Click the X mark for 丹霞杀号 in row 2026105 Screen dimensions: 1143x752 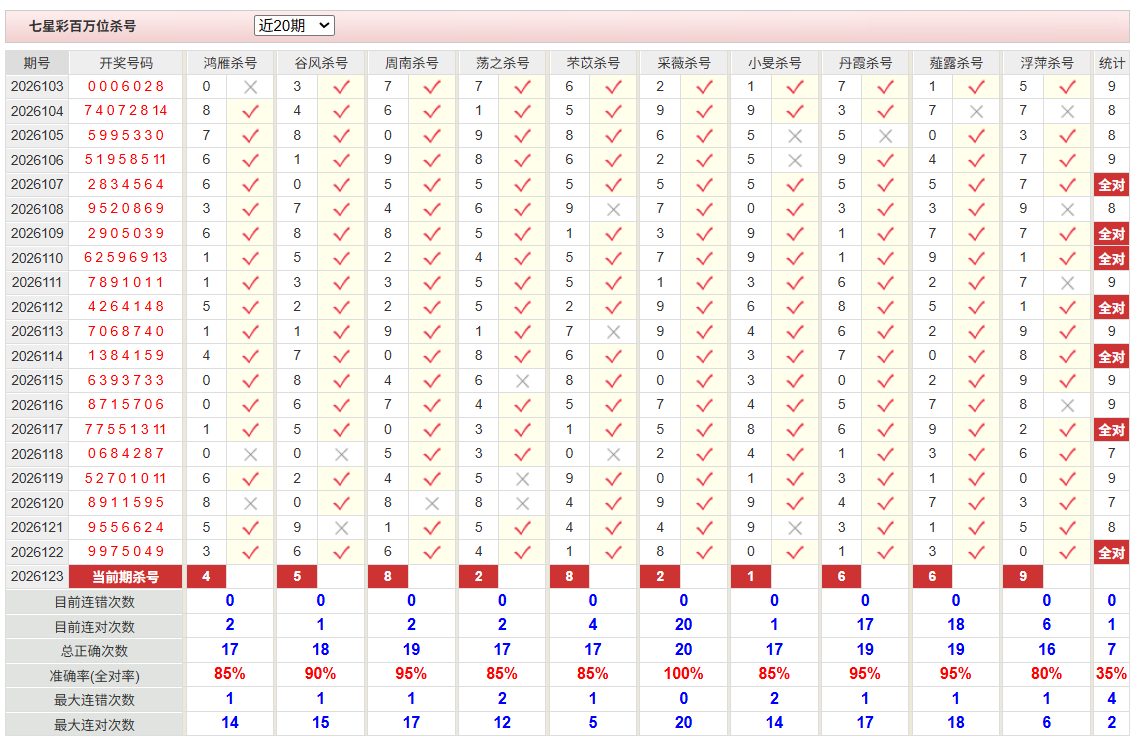pos(886,136)
